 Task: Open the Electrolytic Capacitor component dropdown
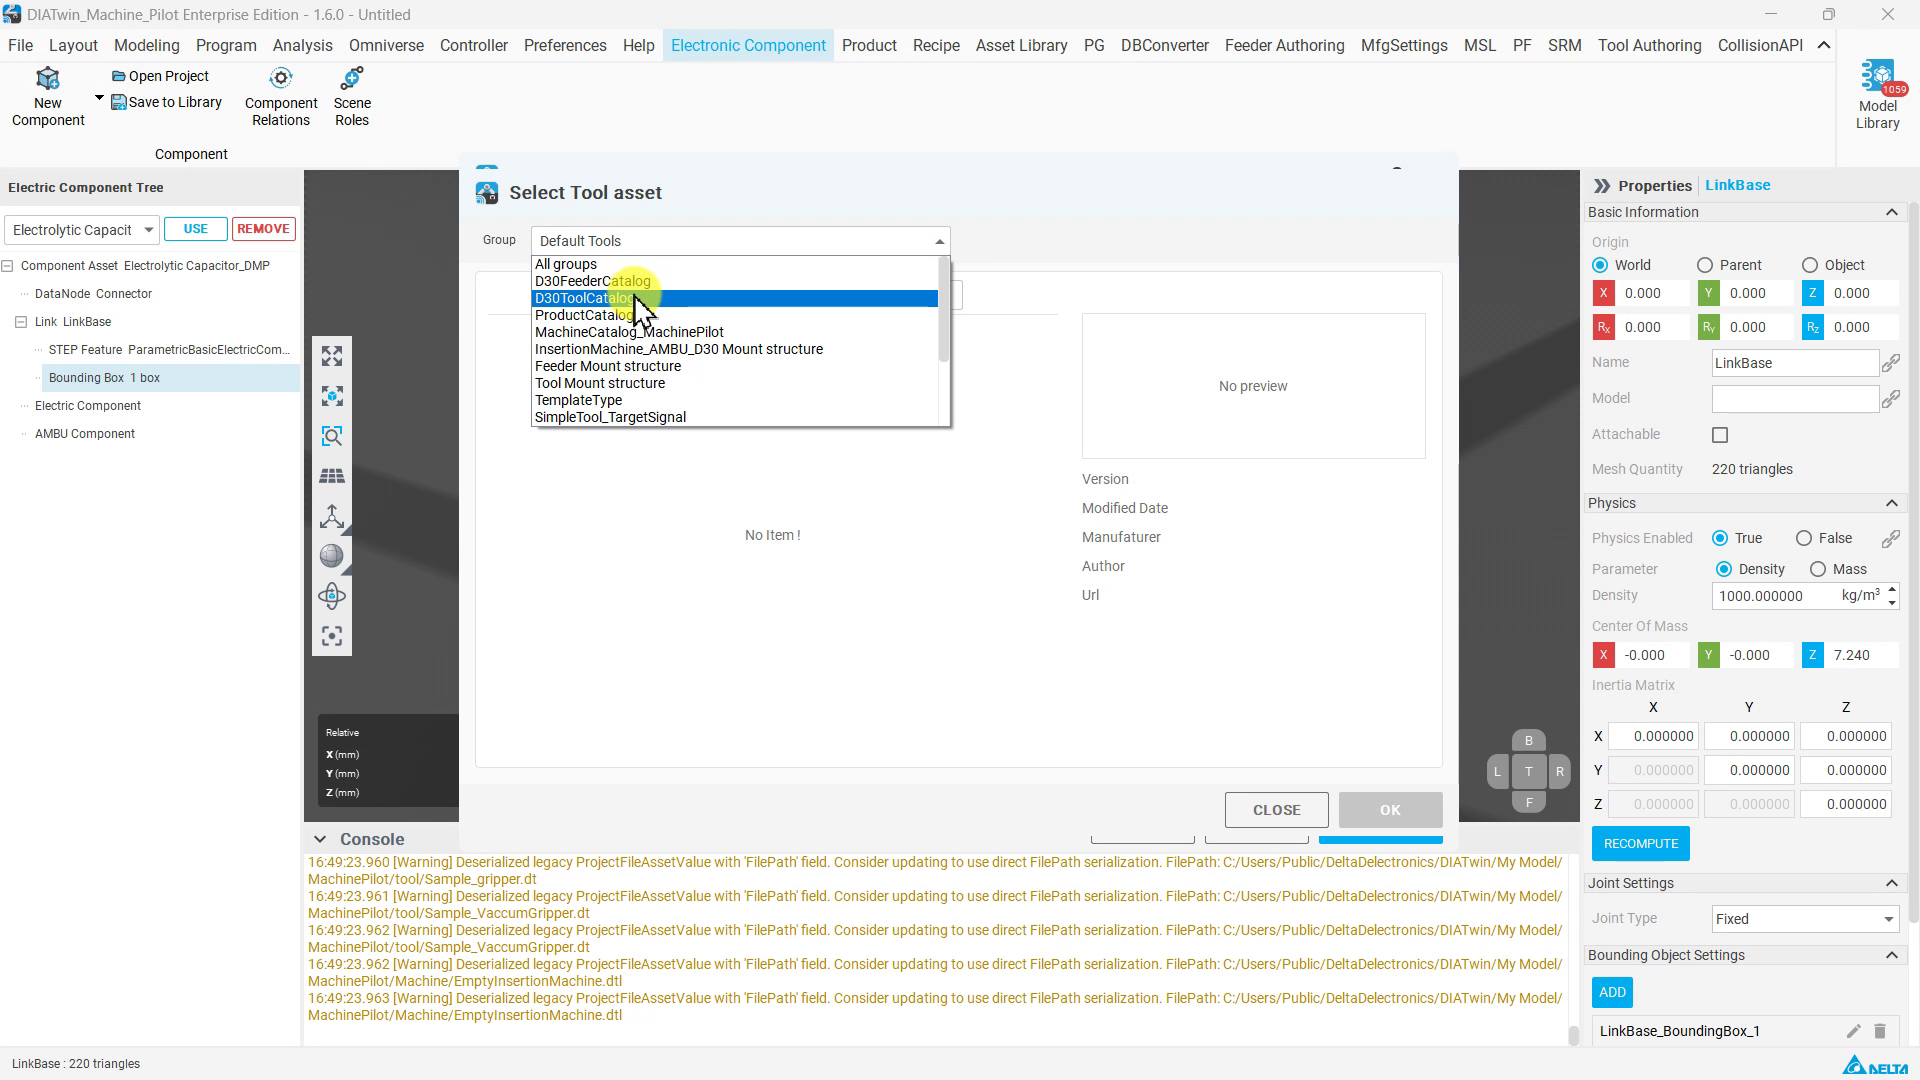click(x=81, y=230)
